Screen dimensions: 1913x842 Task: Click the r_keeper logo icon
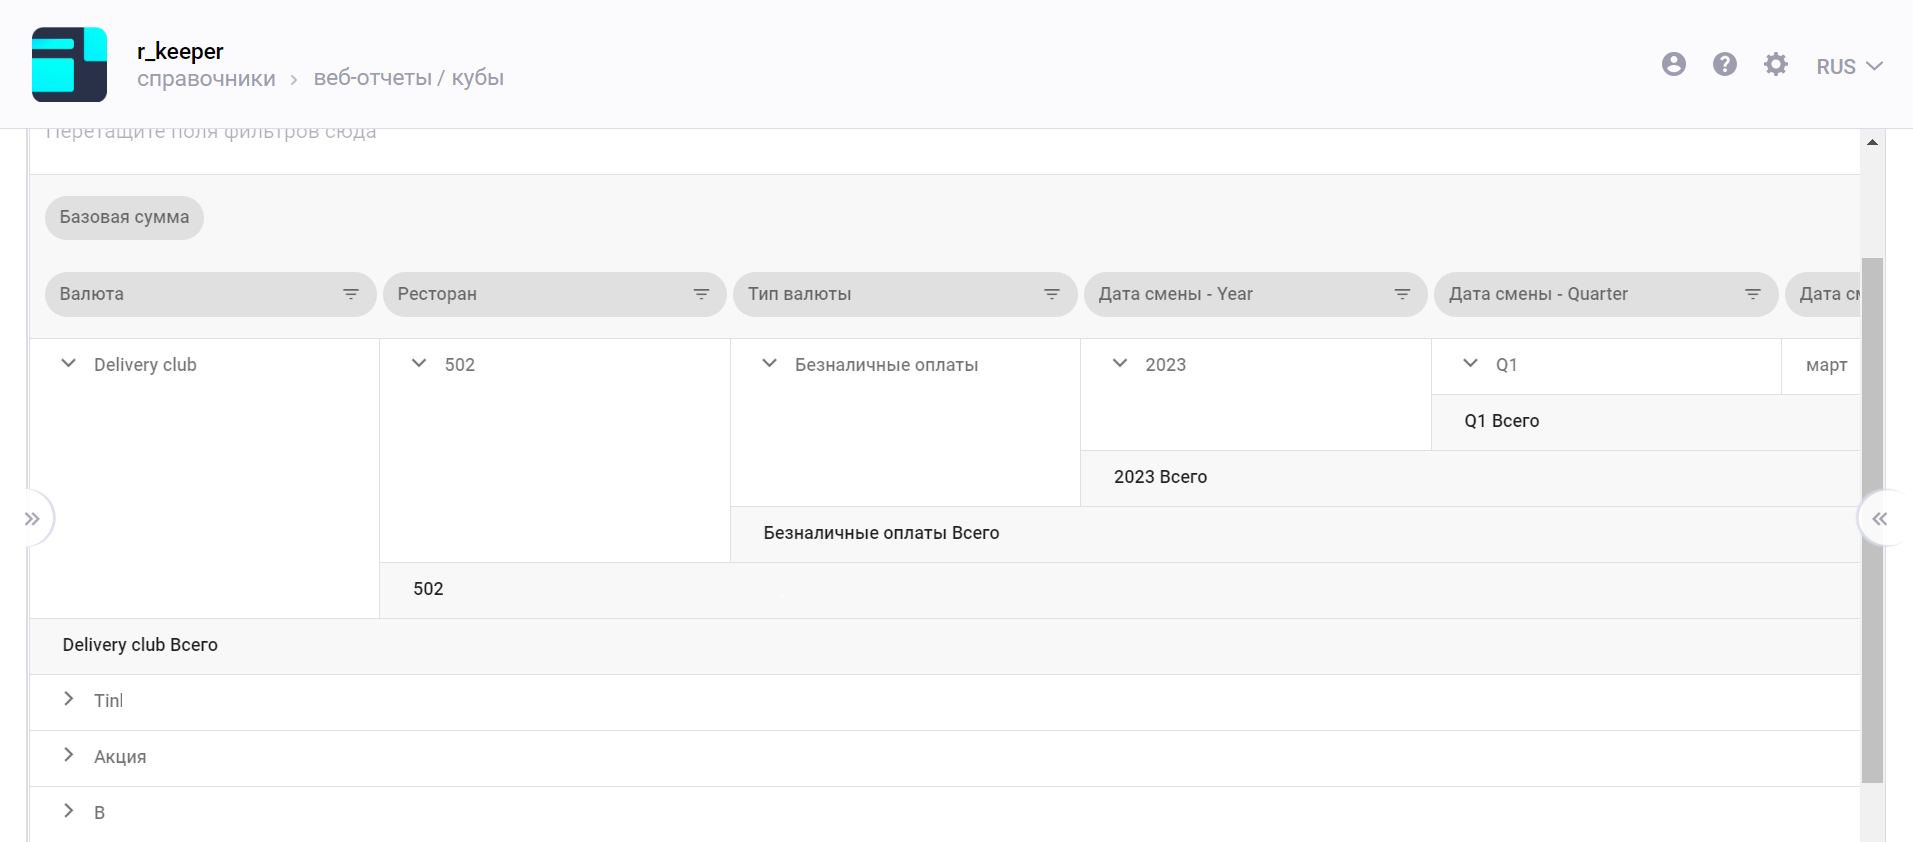pyautogui.click(x=69, y=65)
